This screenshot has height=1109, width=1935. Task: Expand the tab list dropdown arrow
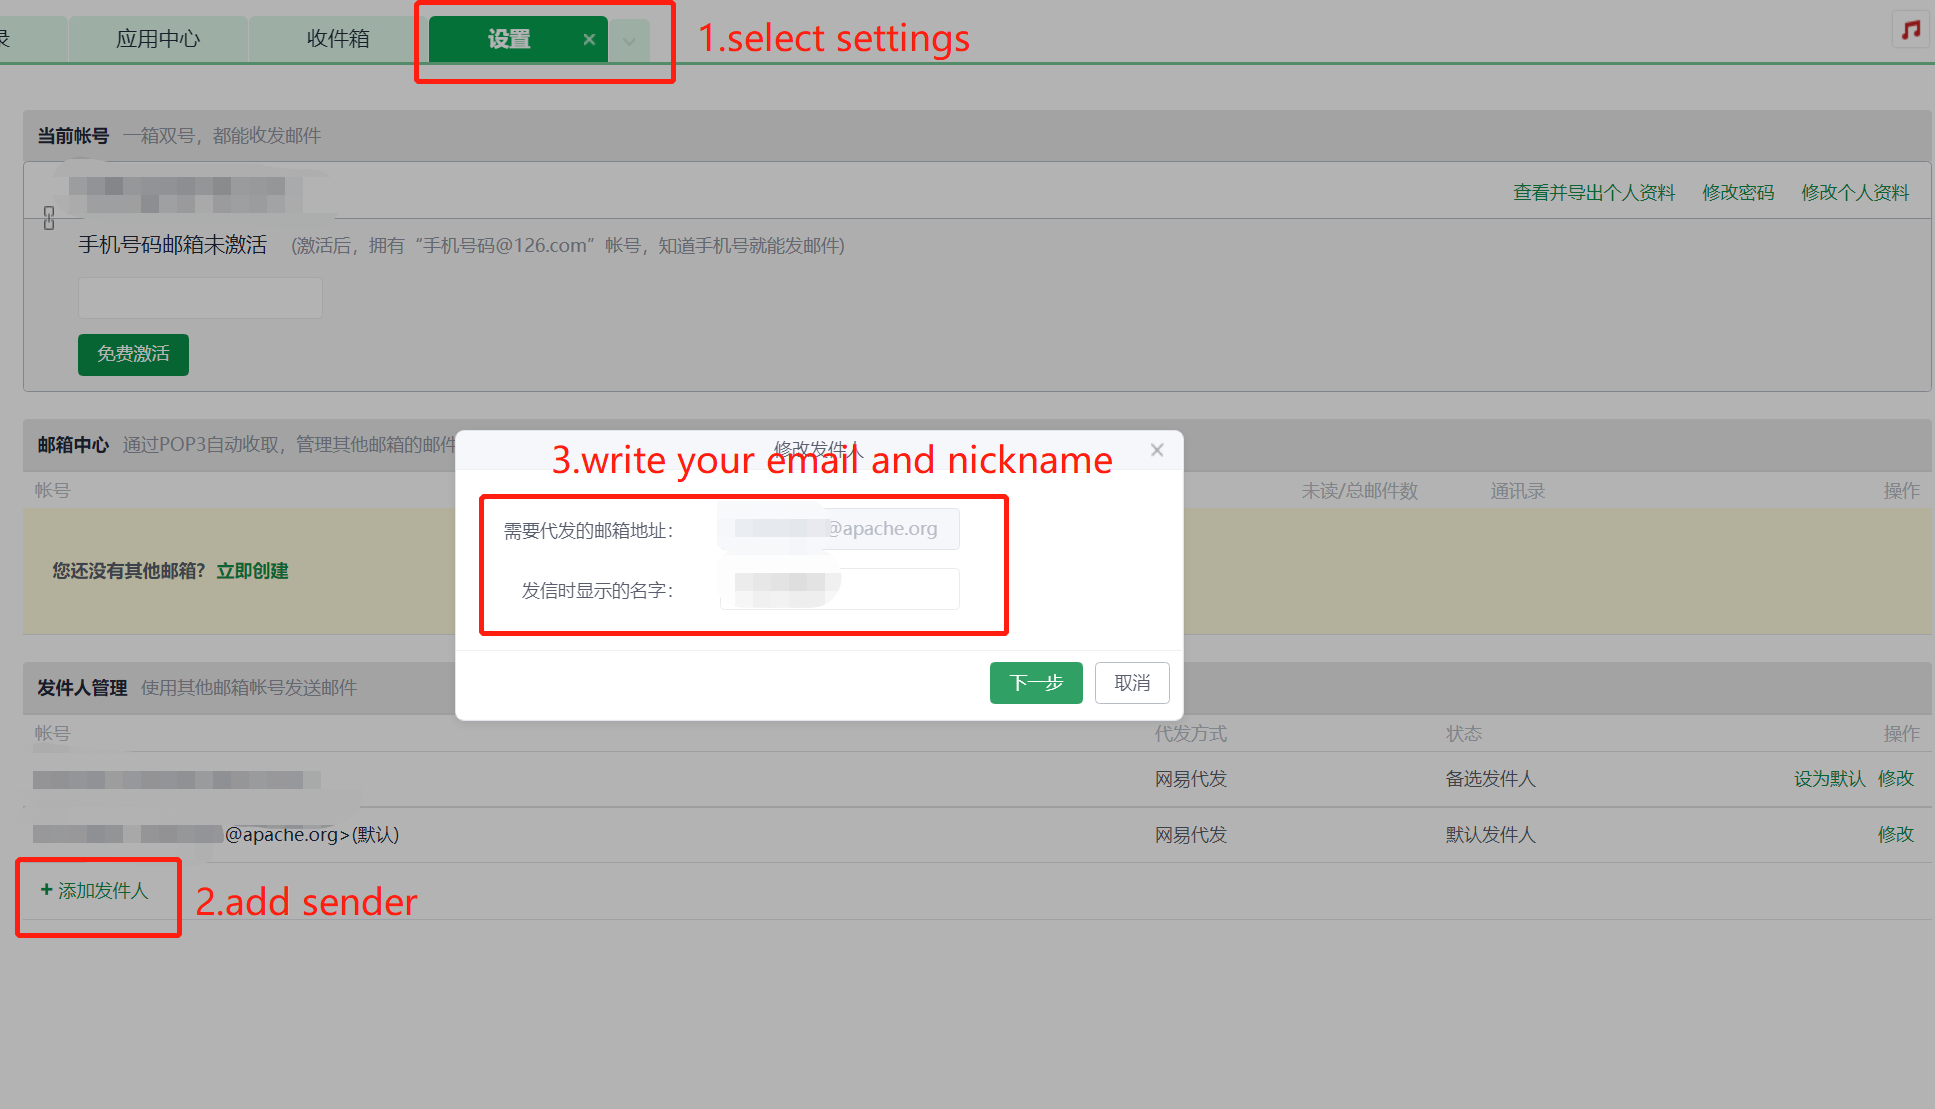click(629, 41)
